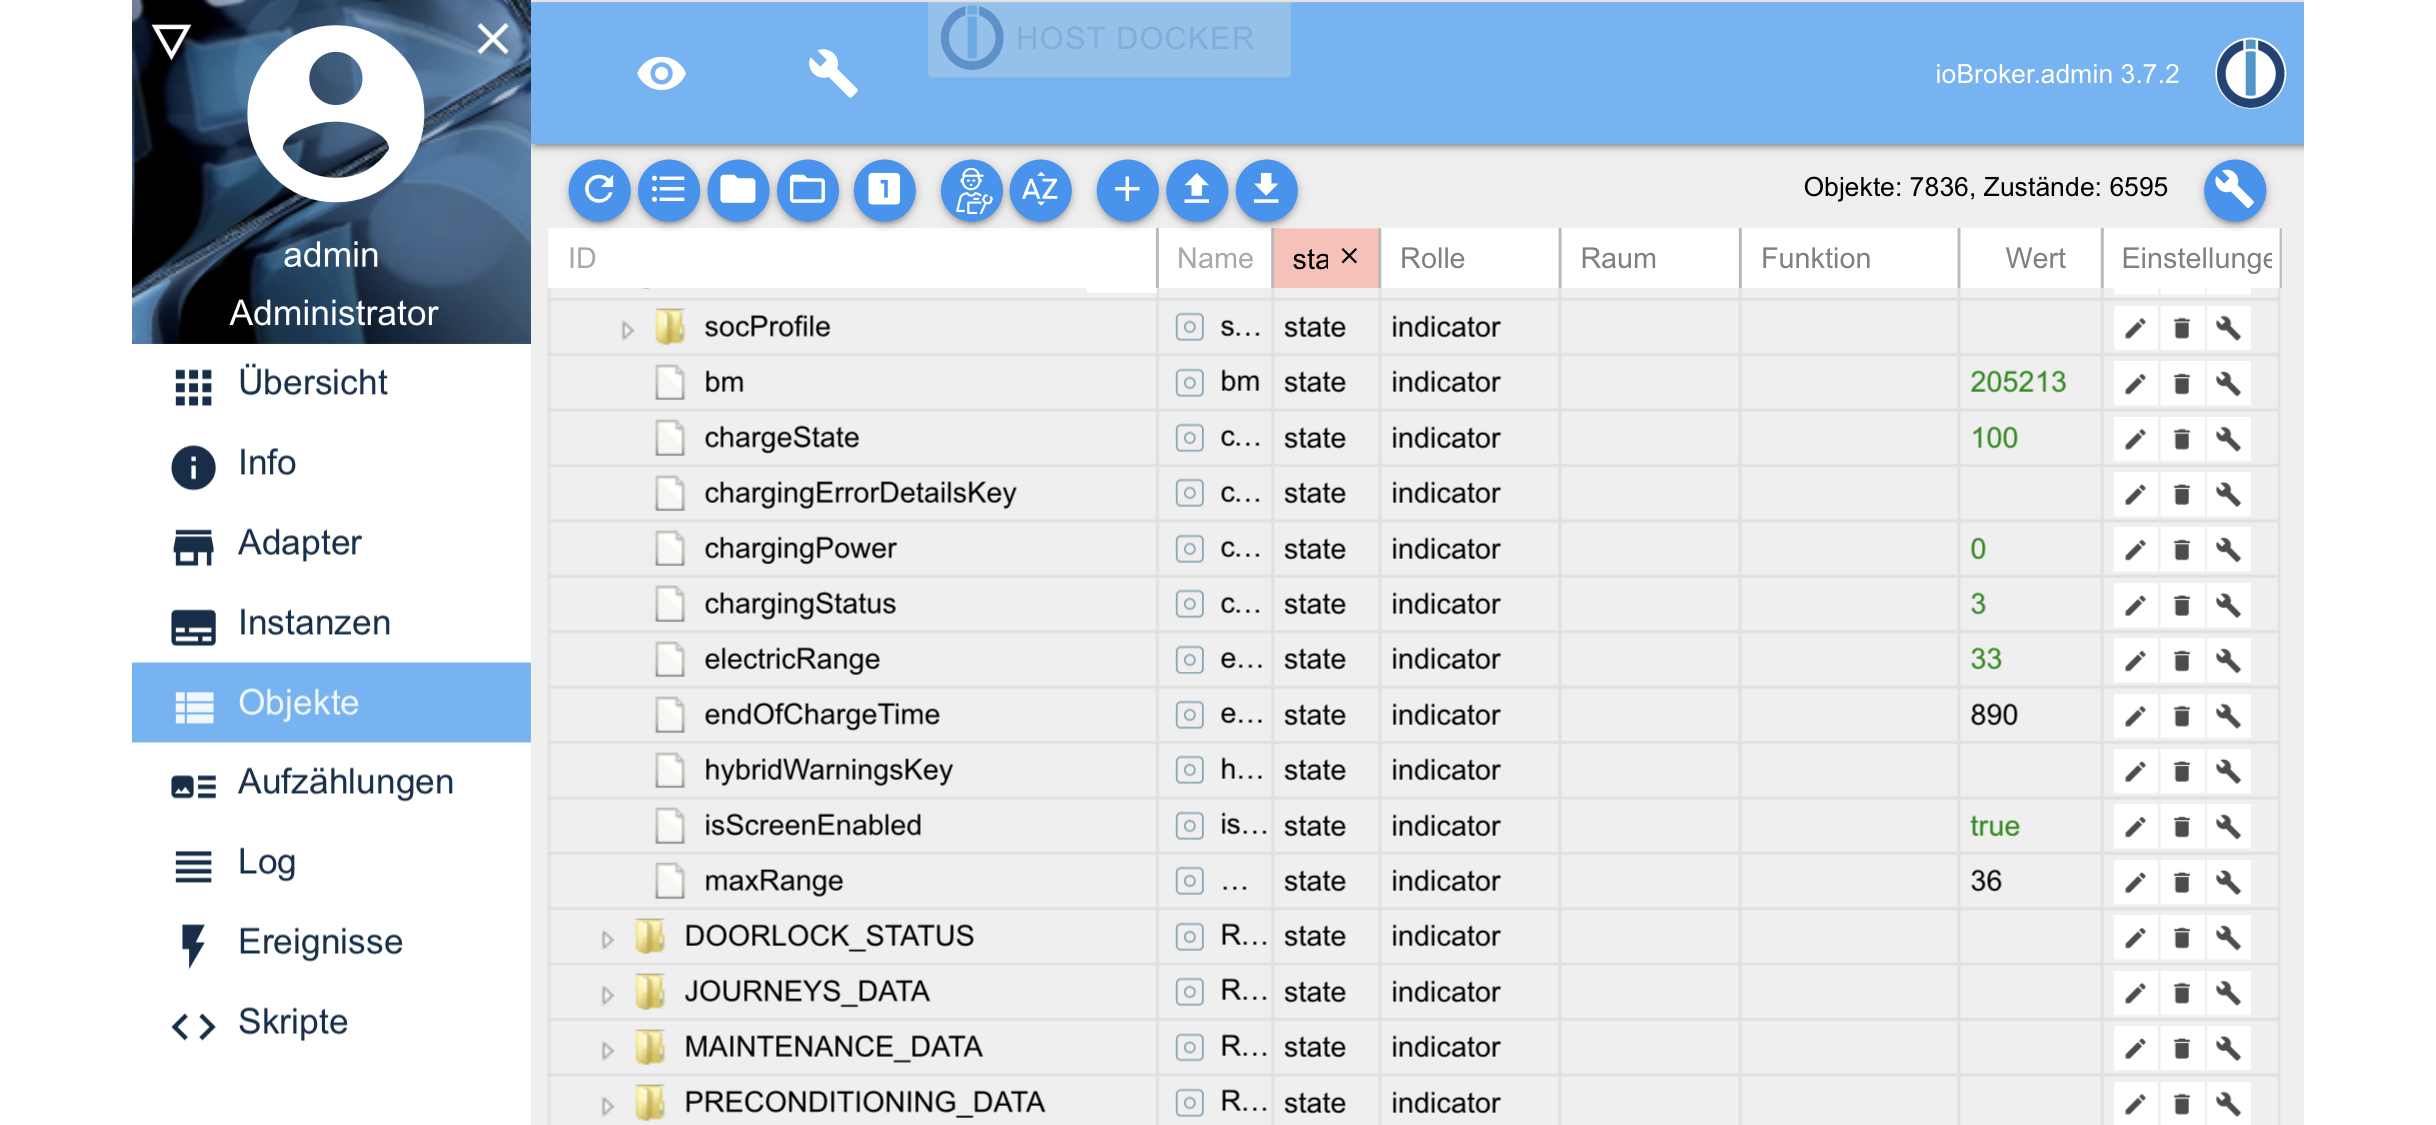2436x1125 pixels.
Task: Click the expert mode person icon
Action: pos(972,189)
